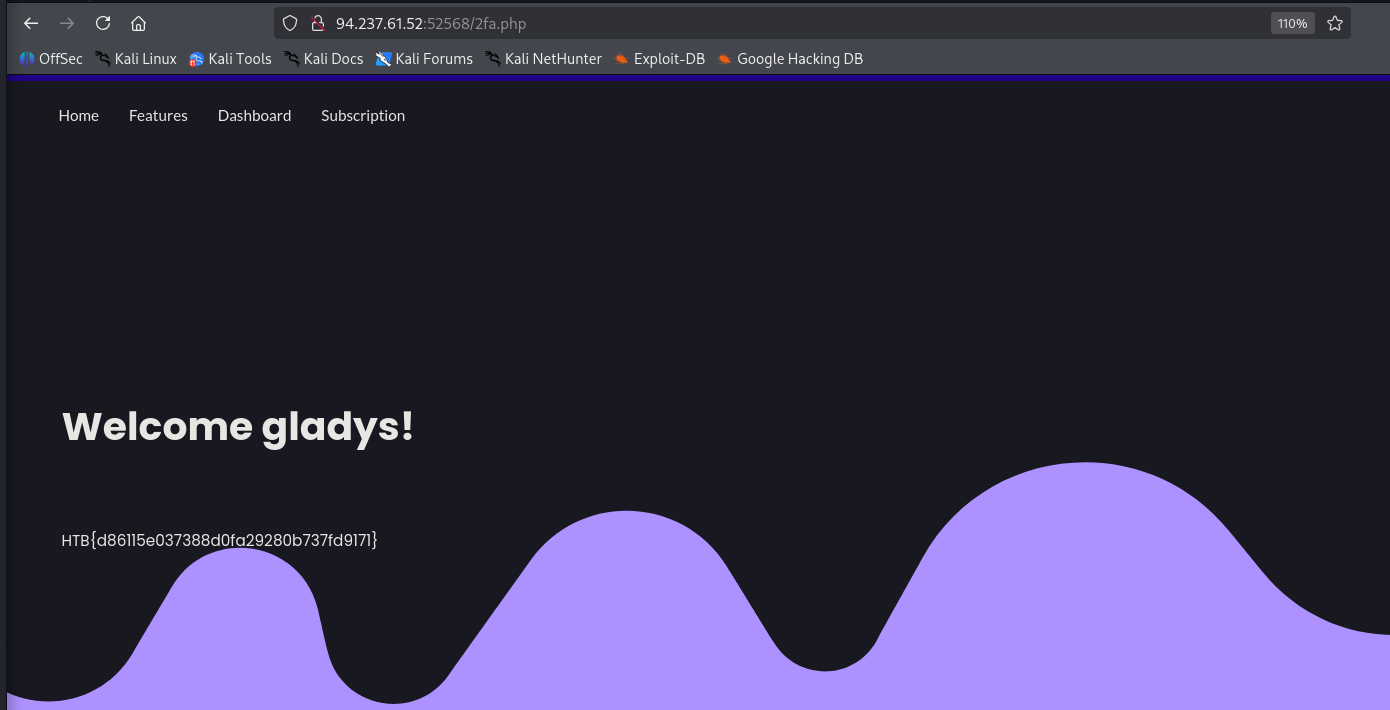This screenshot has height=710, width=1390.
Task: Reset the 110% zoom level badge
Action: click(x=1292, y=23)
